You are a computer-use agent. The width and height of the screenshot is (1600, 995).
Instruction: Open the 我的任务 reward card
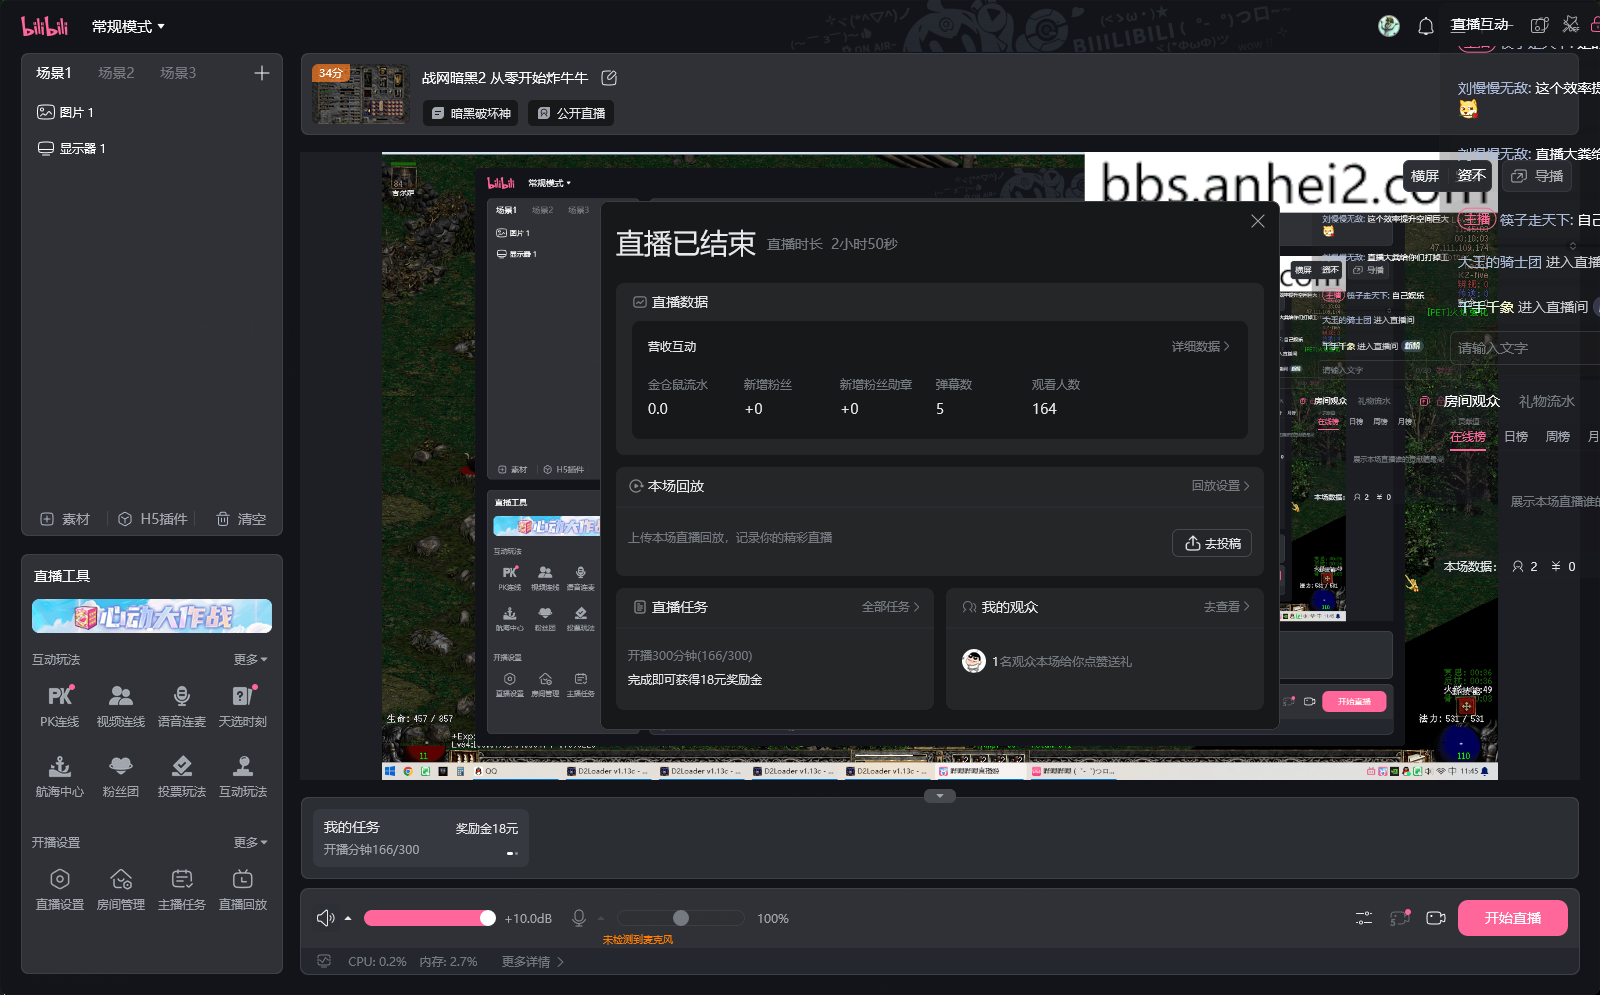click(421, 838)
